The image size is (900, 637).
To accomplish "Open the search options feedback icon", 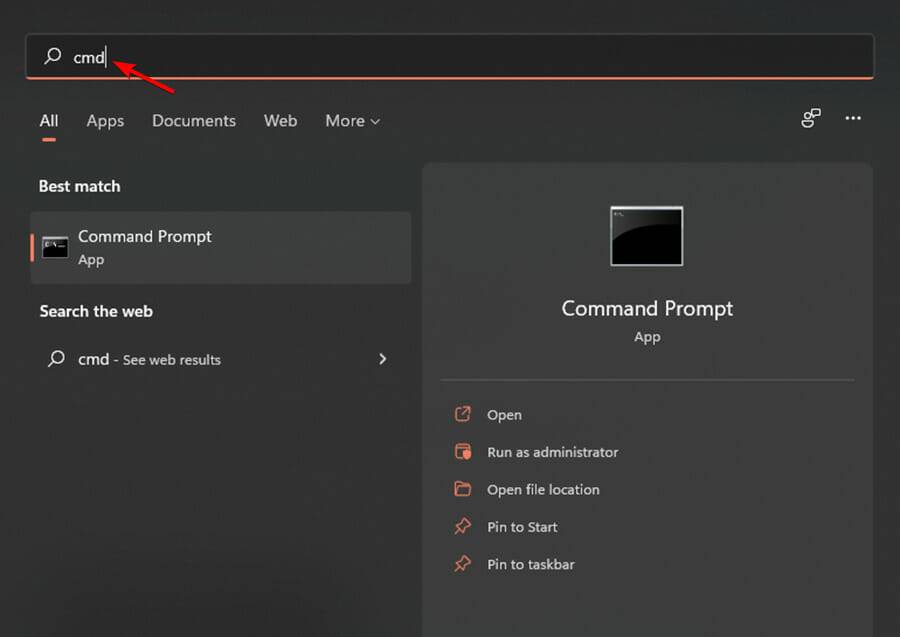I will tap(811, 119).
